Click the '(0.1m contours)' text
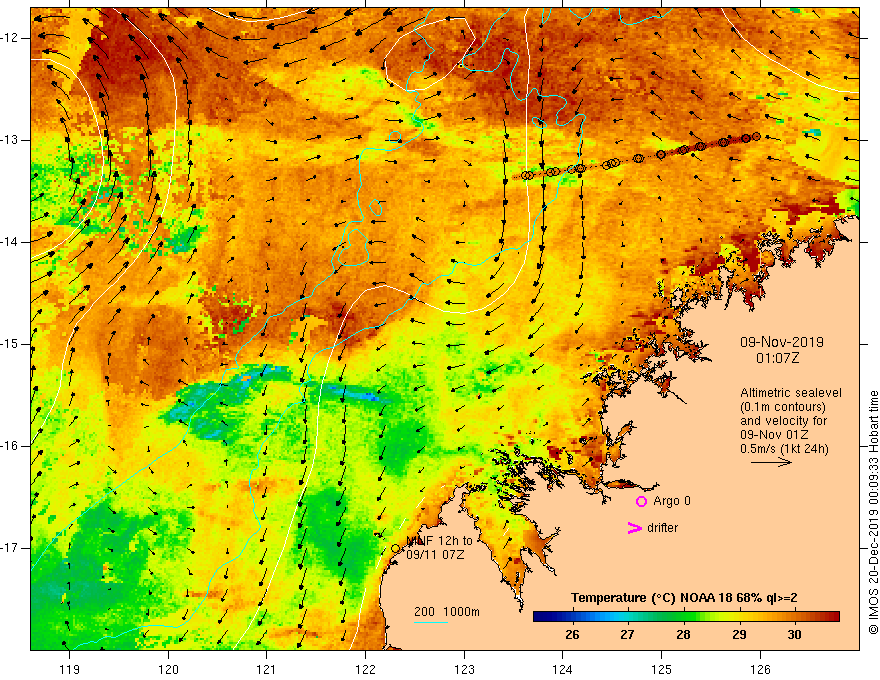The width and height of the screenshot is (880, 680). point(782,407)
